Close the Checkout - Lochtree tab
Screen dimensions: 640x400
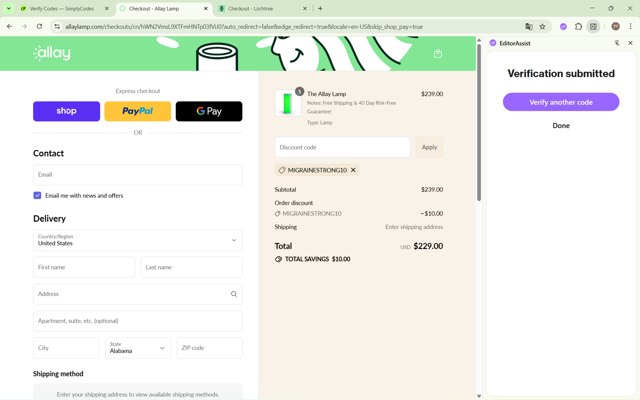click(x=304, y=8)
